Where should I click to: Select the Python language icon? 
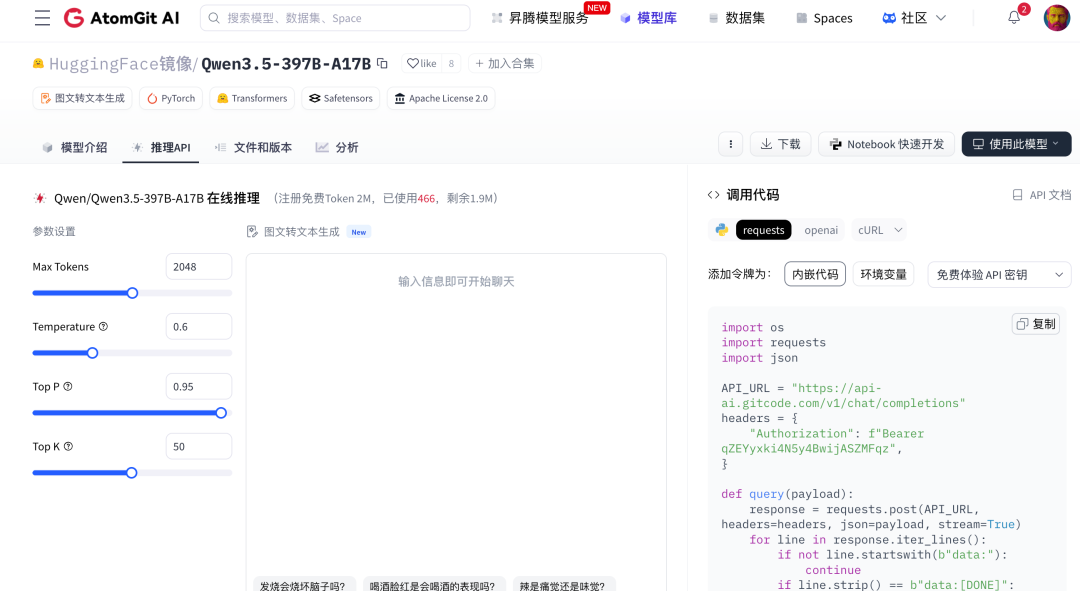[x=722, y=230]
